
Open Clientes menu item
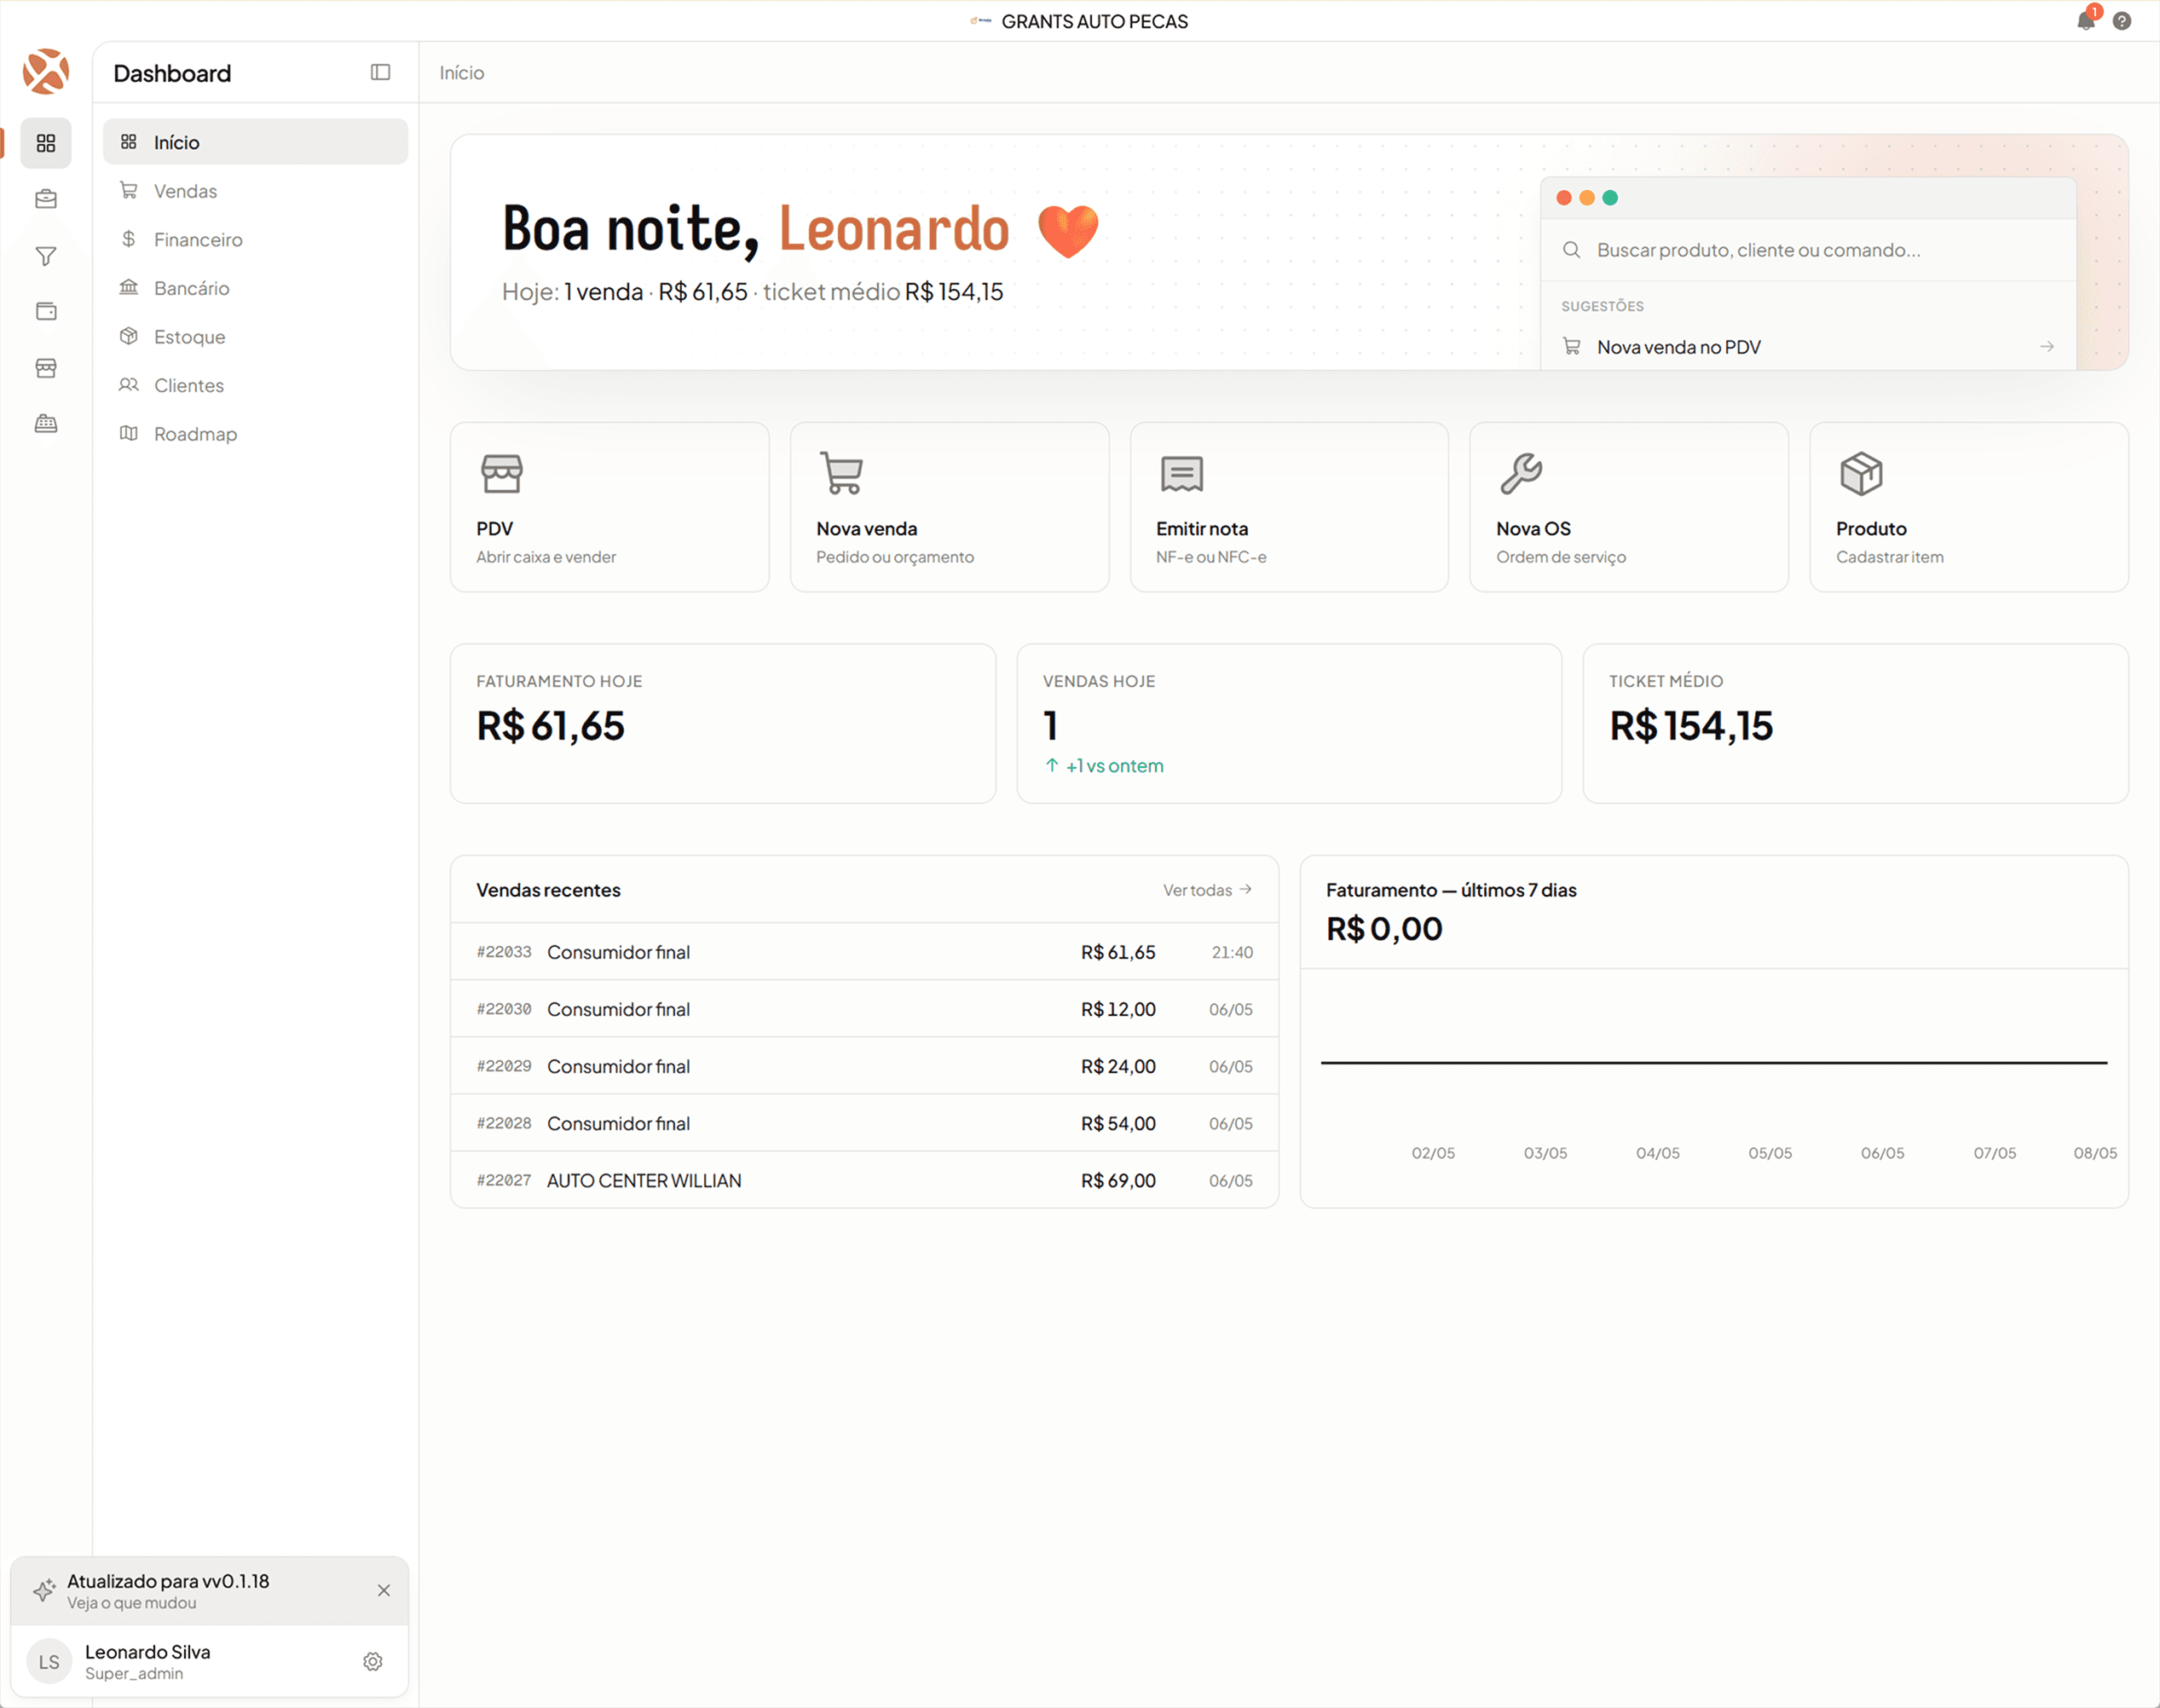click(x=255, y=385)
